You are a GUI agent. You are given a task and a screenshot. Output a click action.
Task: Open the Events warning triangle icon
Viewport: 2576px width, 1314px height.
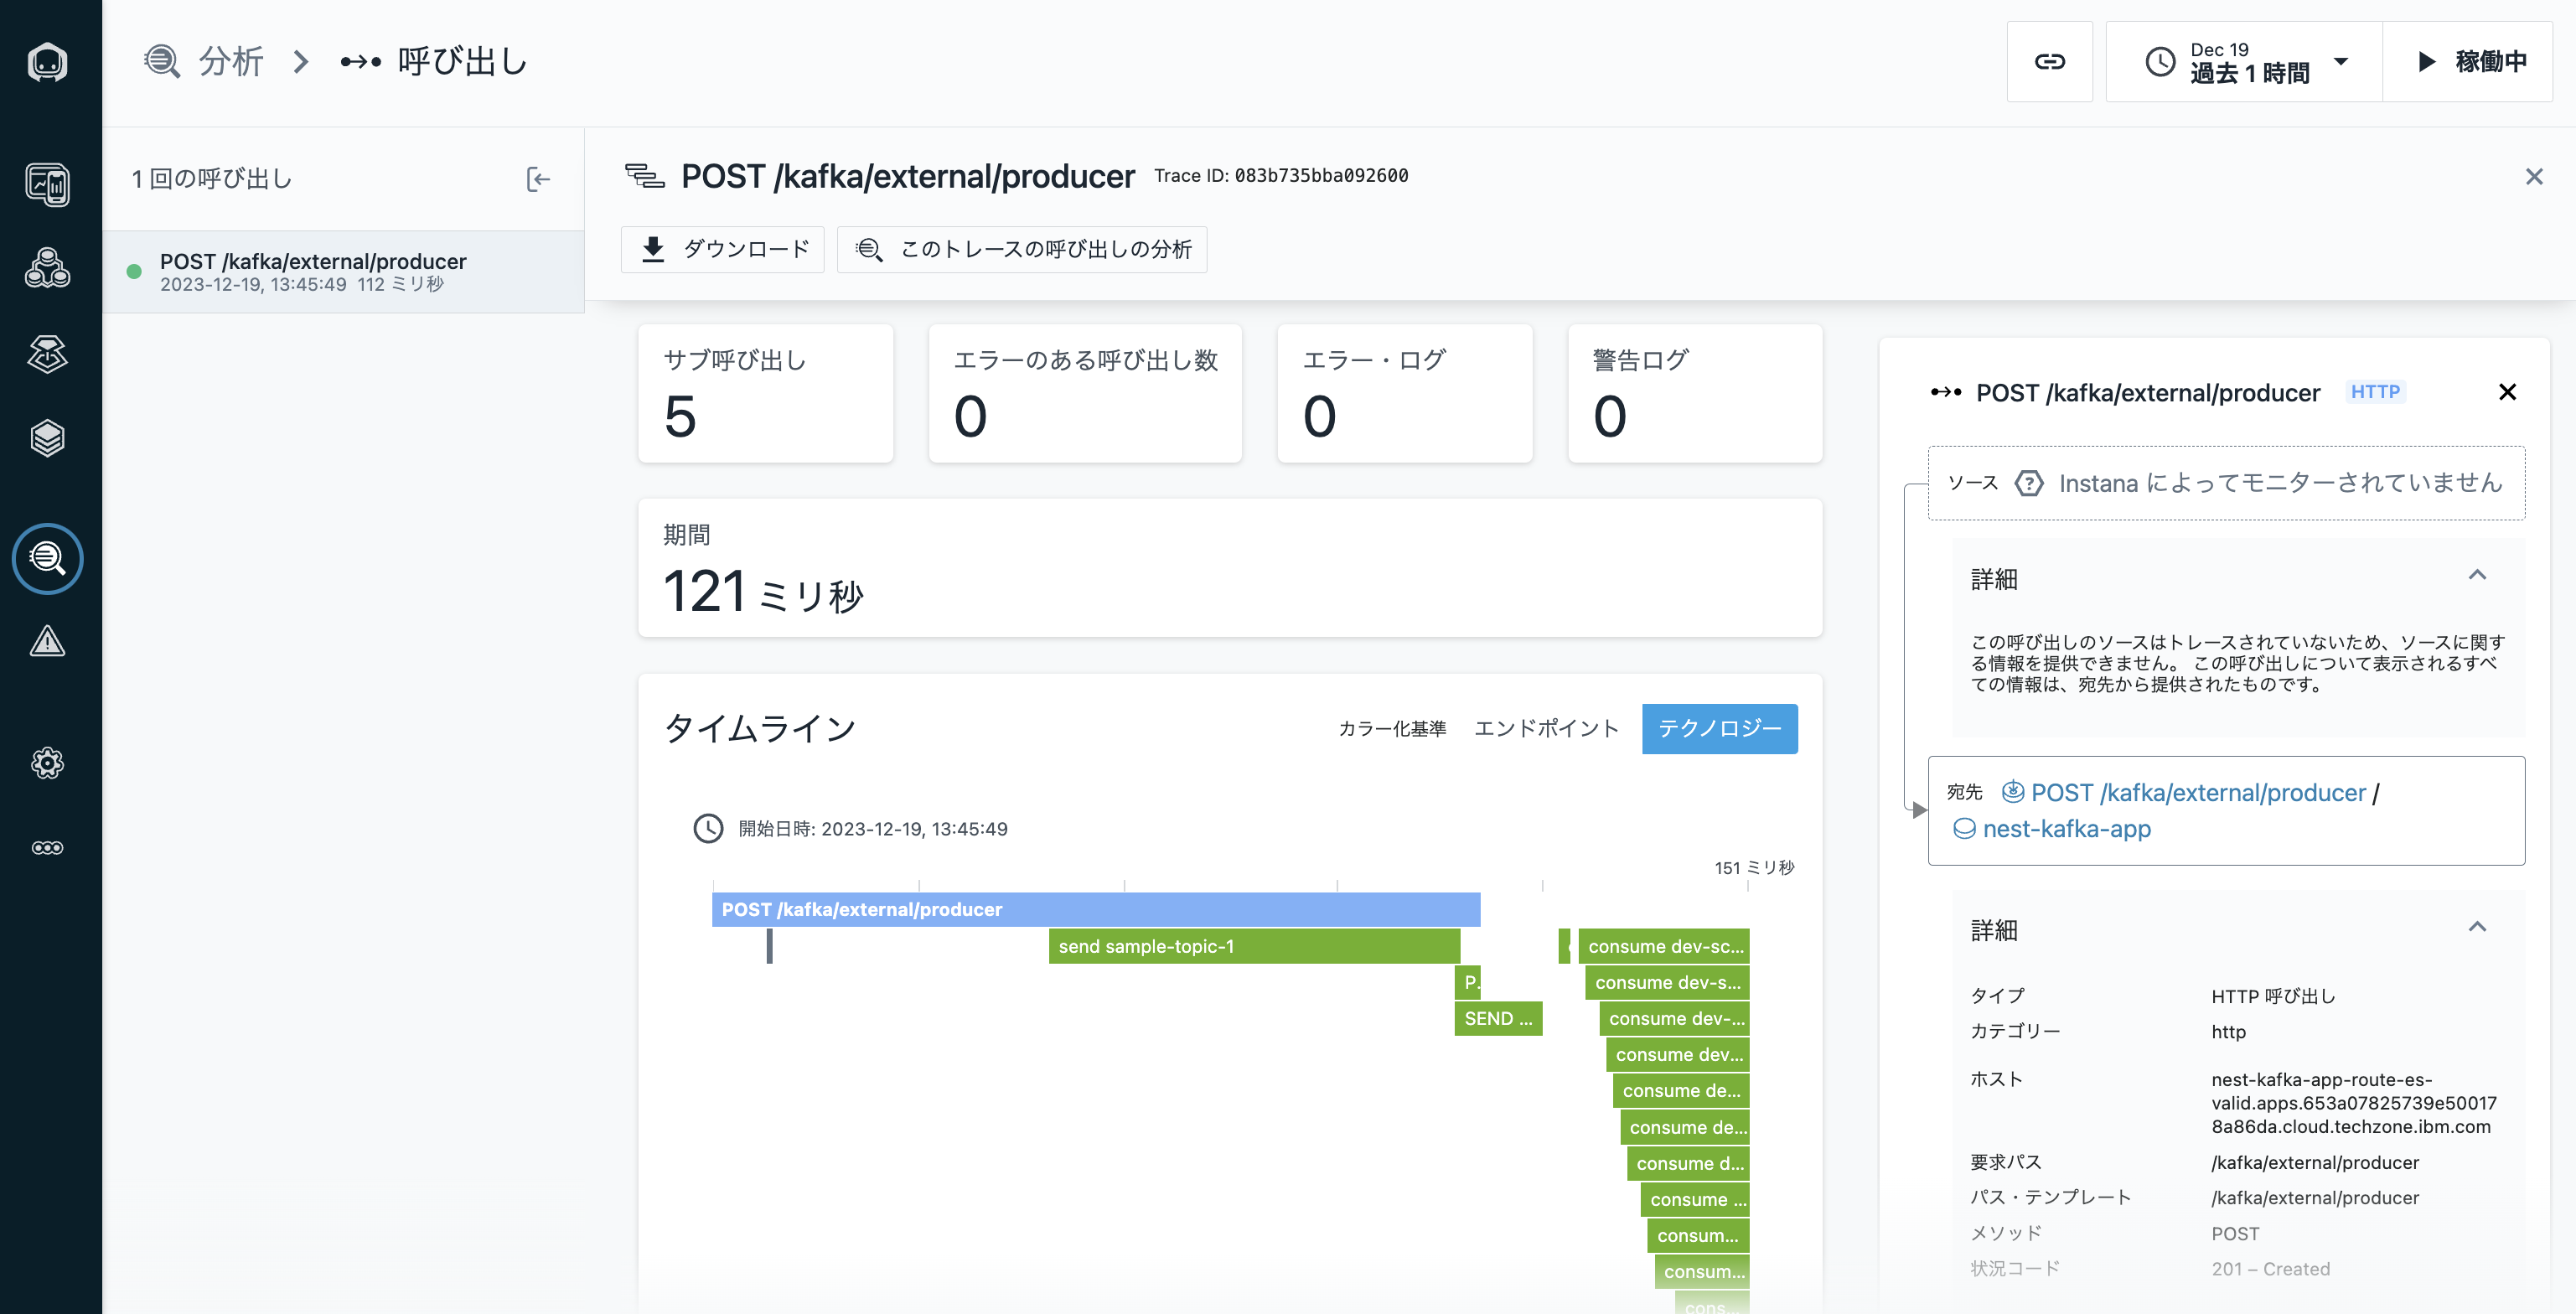47,642
